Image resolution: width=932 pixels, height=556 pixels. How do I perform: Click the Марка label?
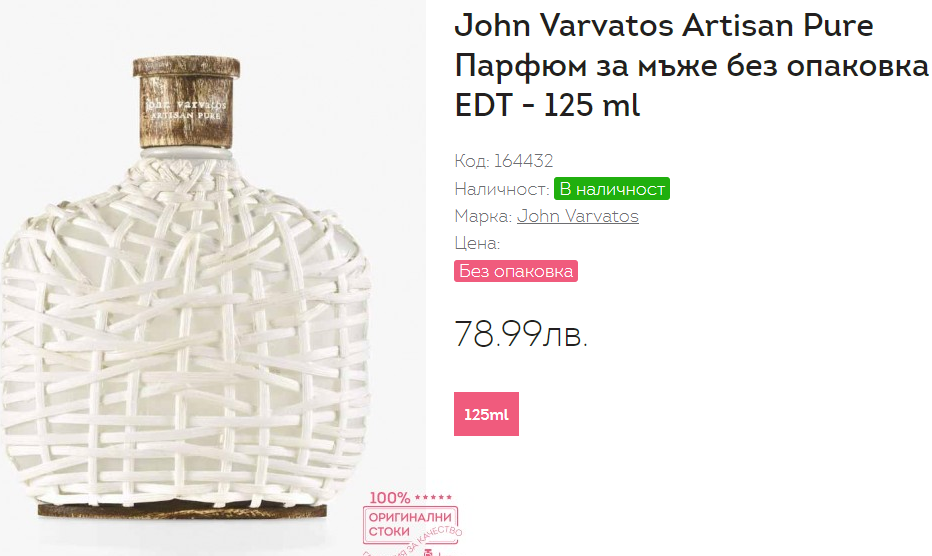point(483,216)
